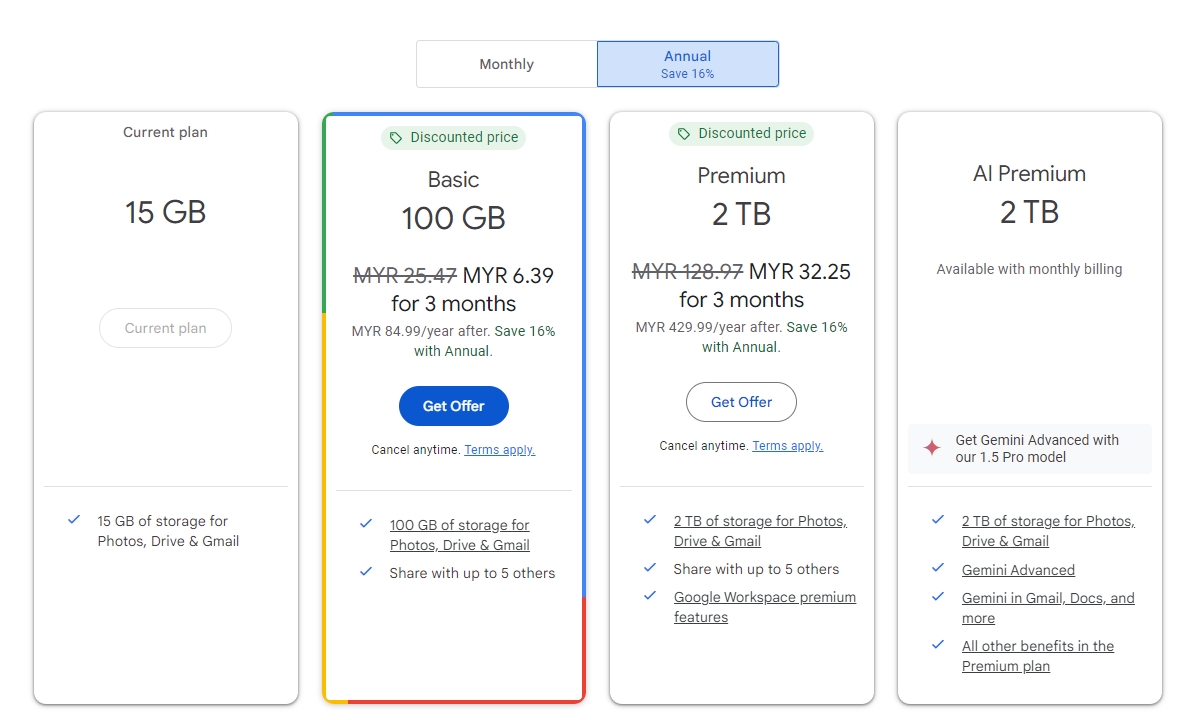The width and height of the screenshot is (1200, 720).
Task: Click the MYR 429.99/year after text
Action: [x=709, y=327]
